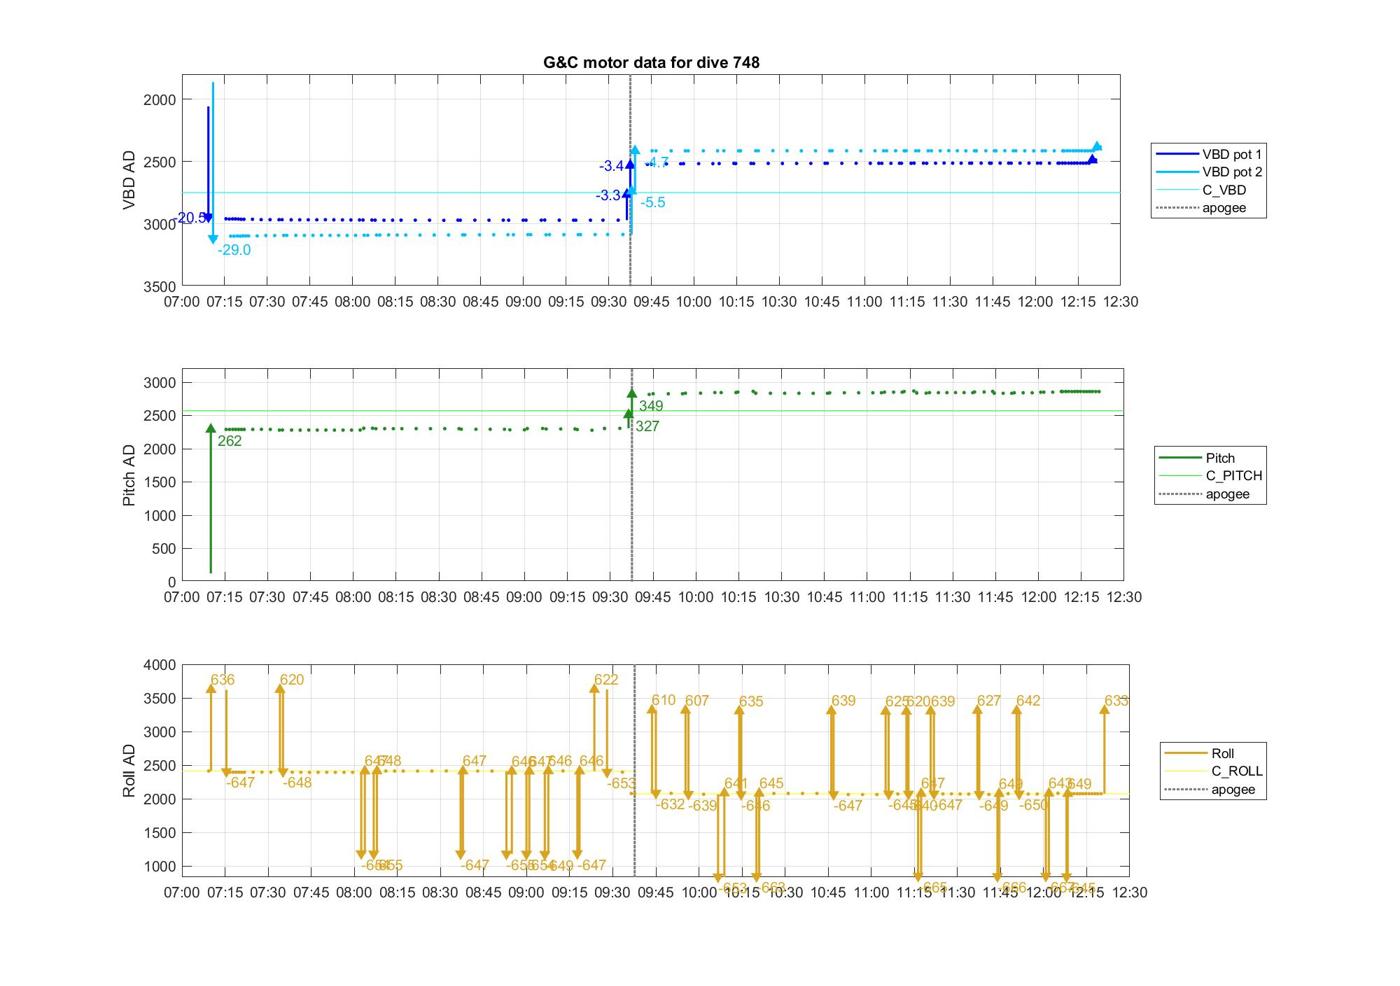Click the title 'G&C motor data for dive 748'

coord(651,62)
